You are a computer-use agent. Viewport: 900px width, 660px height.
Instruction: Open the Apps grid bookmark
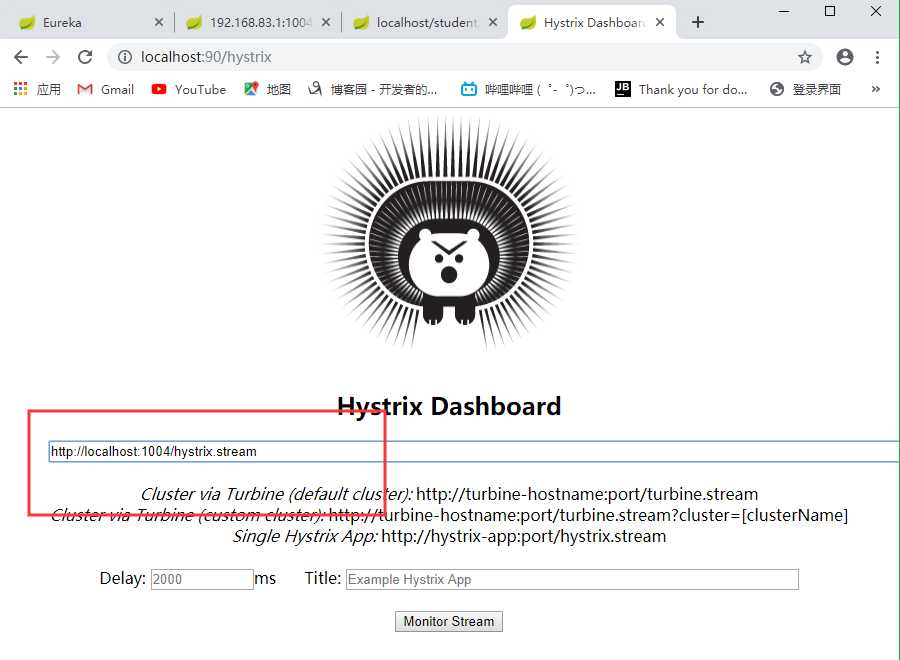tap(37, 89)
